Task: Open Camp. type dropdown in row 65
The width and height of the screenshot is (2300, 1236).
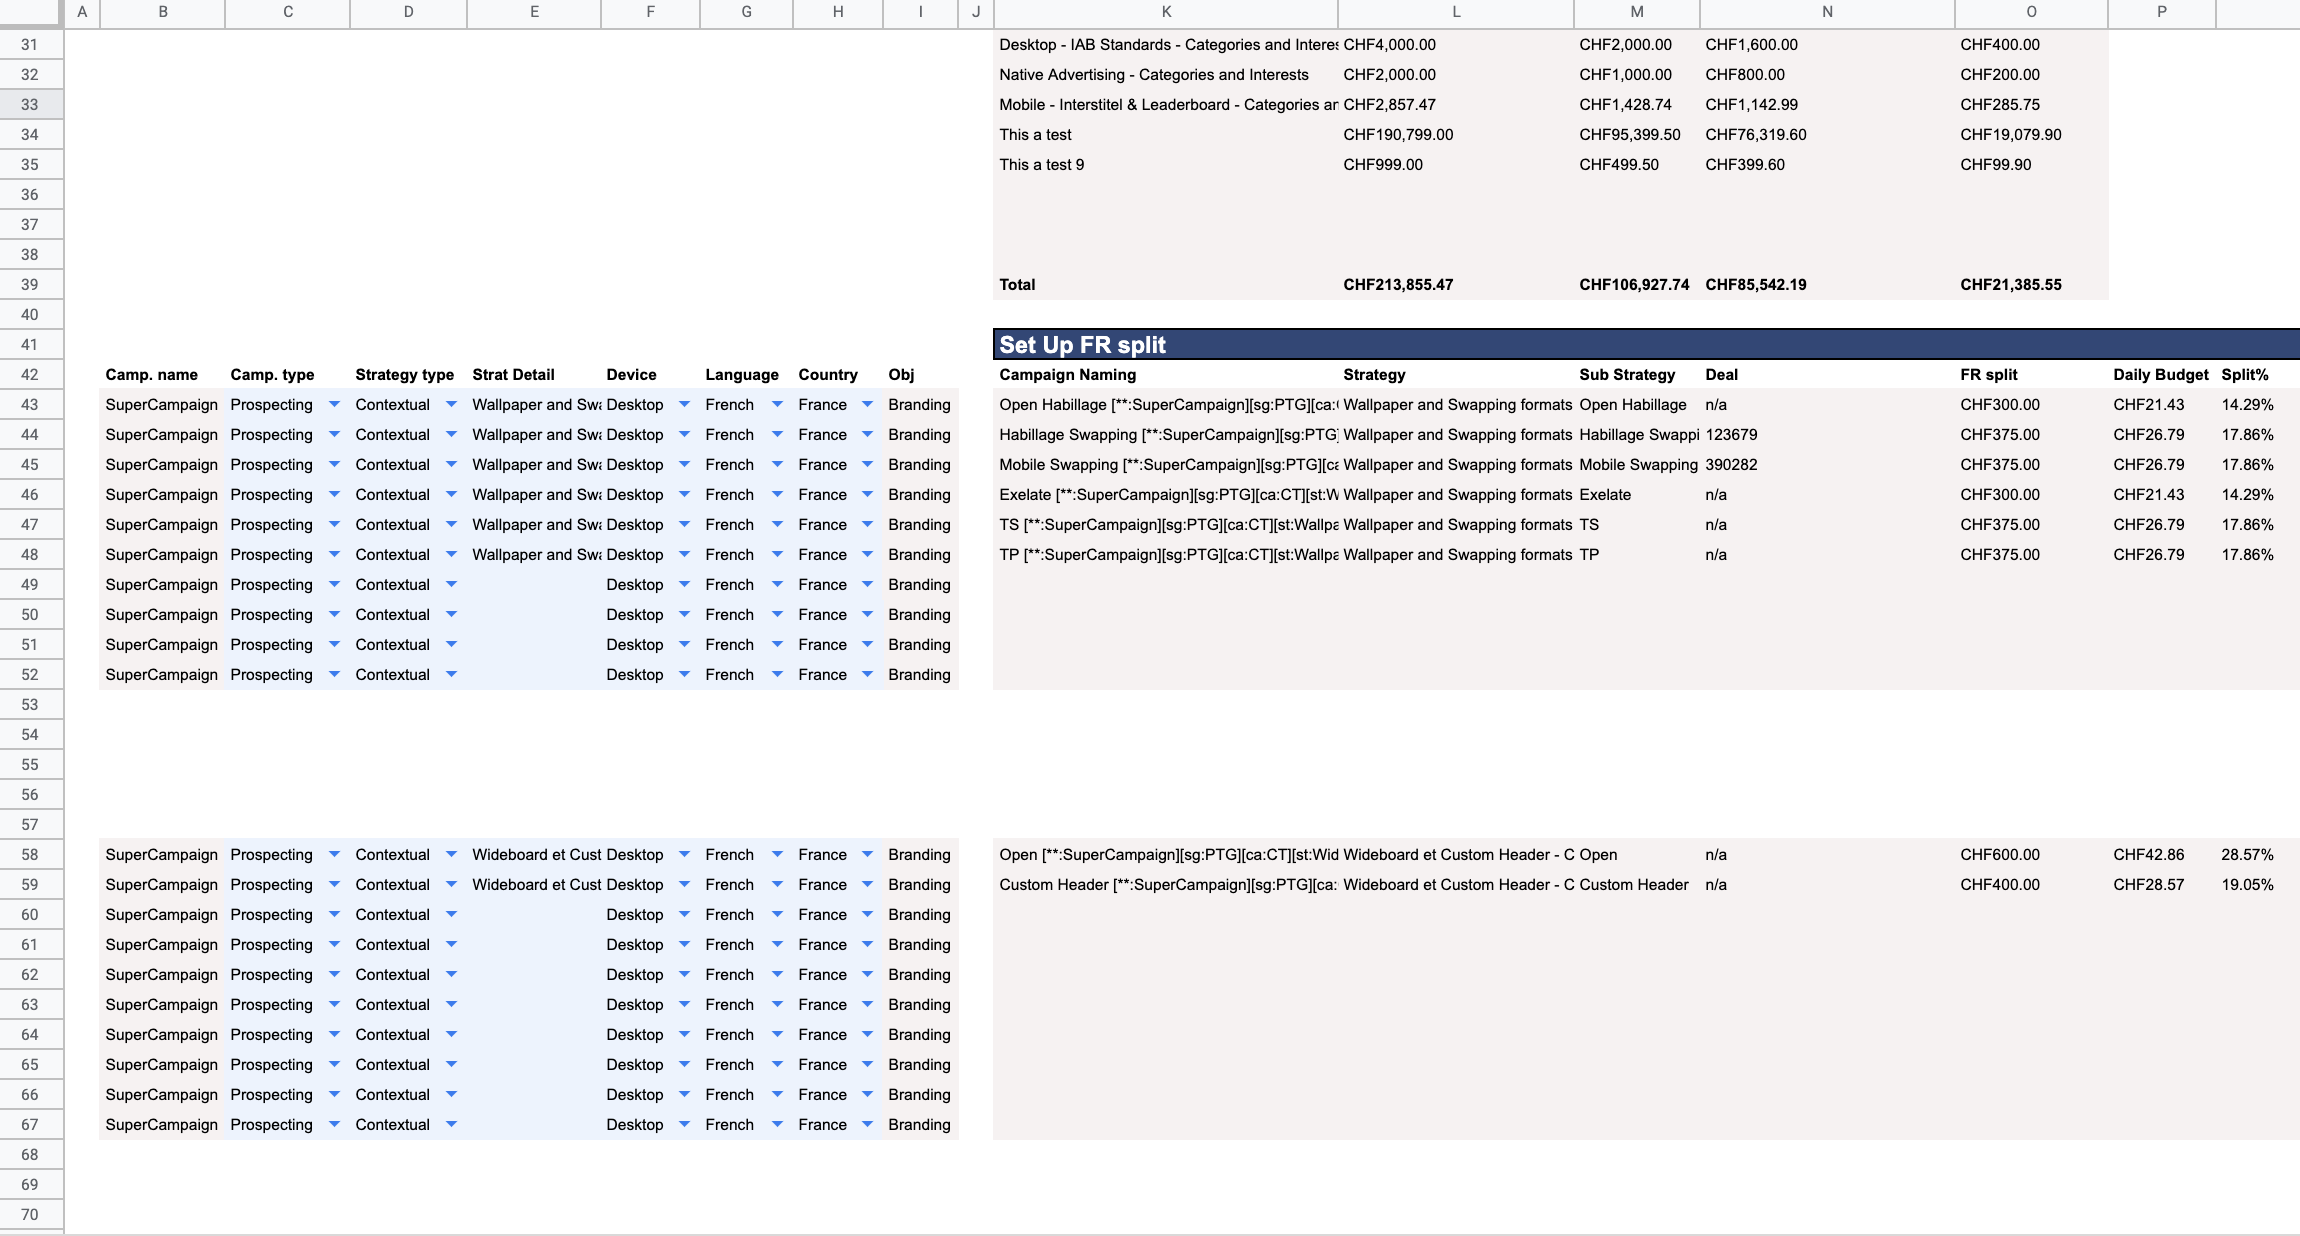Action: [334, 1065]
